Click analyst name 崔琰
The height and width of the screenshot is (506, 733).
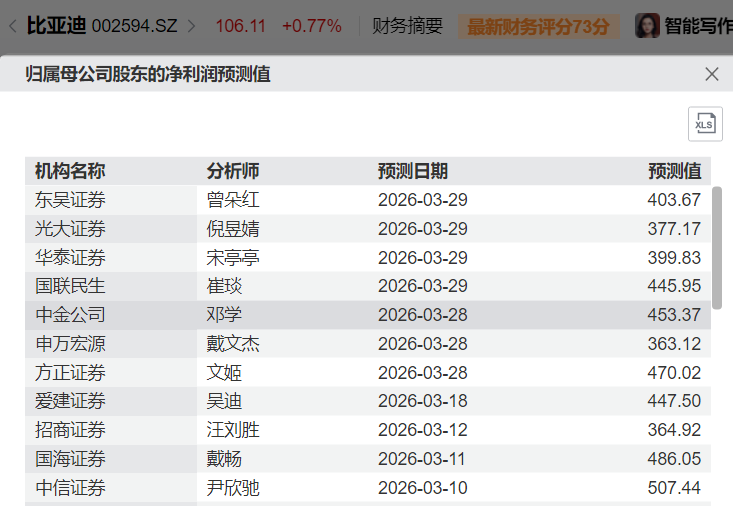point(224,286)
